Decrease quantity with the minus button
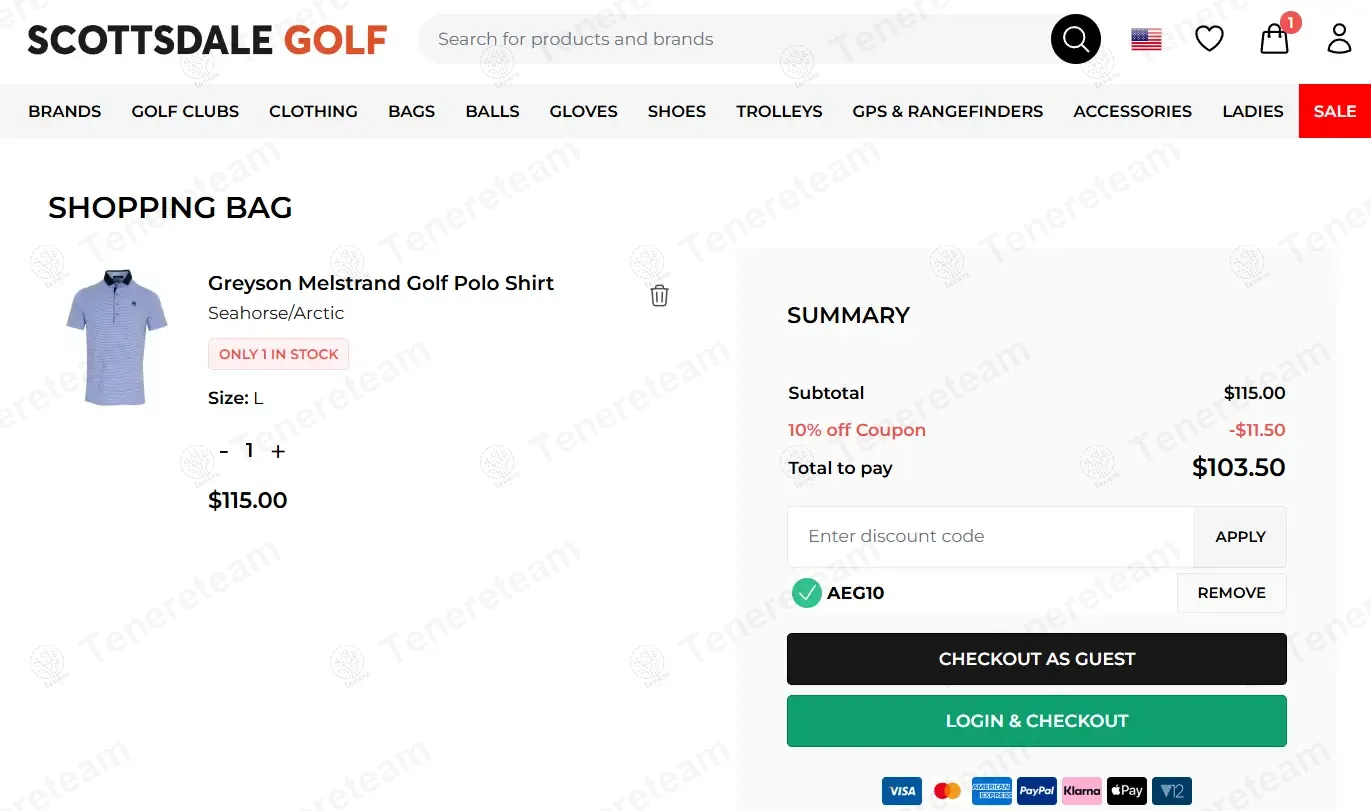Image resolution: width=1371 pixels, height=811 pixels. 224,451
